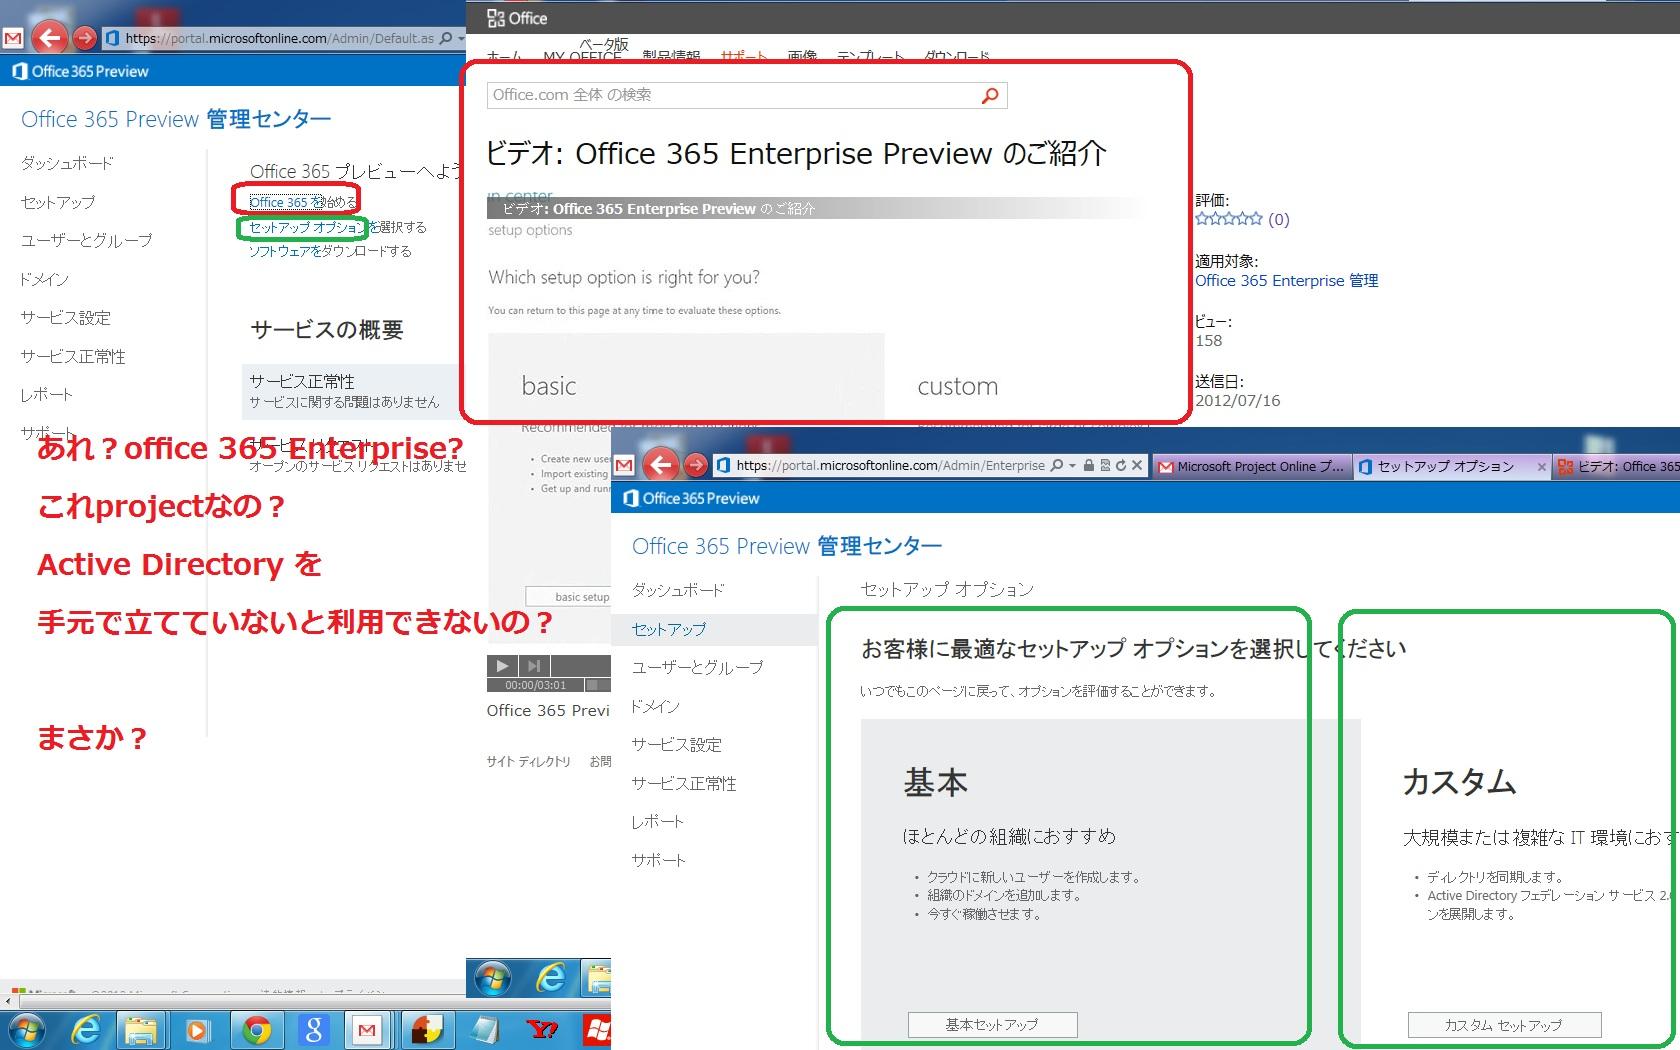Image resolution: width=1680 pixels, height=1050 pixels.
Task: Click the 基本セットアップ button
Action: (x=992, y=1024)
